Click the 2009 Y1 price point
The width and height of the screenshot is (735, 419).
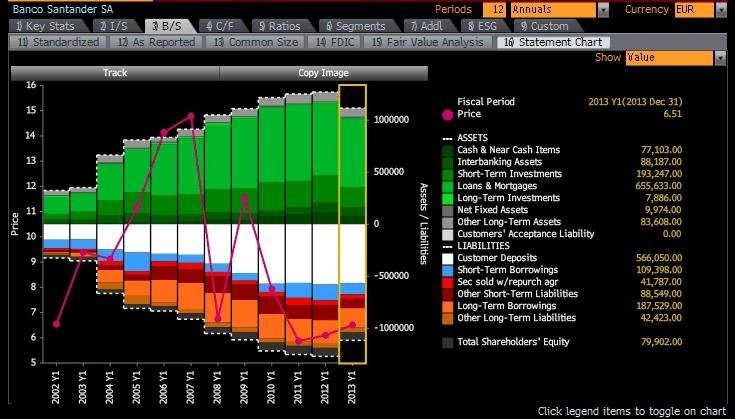[x=245, y=199]
